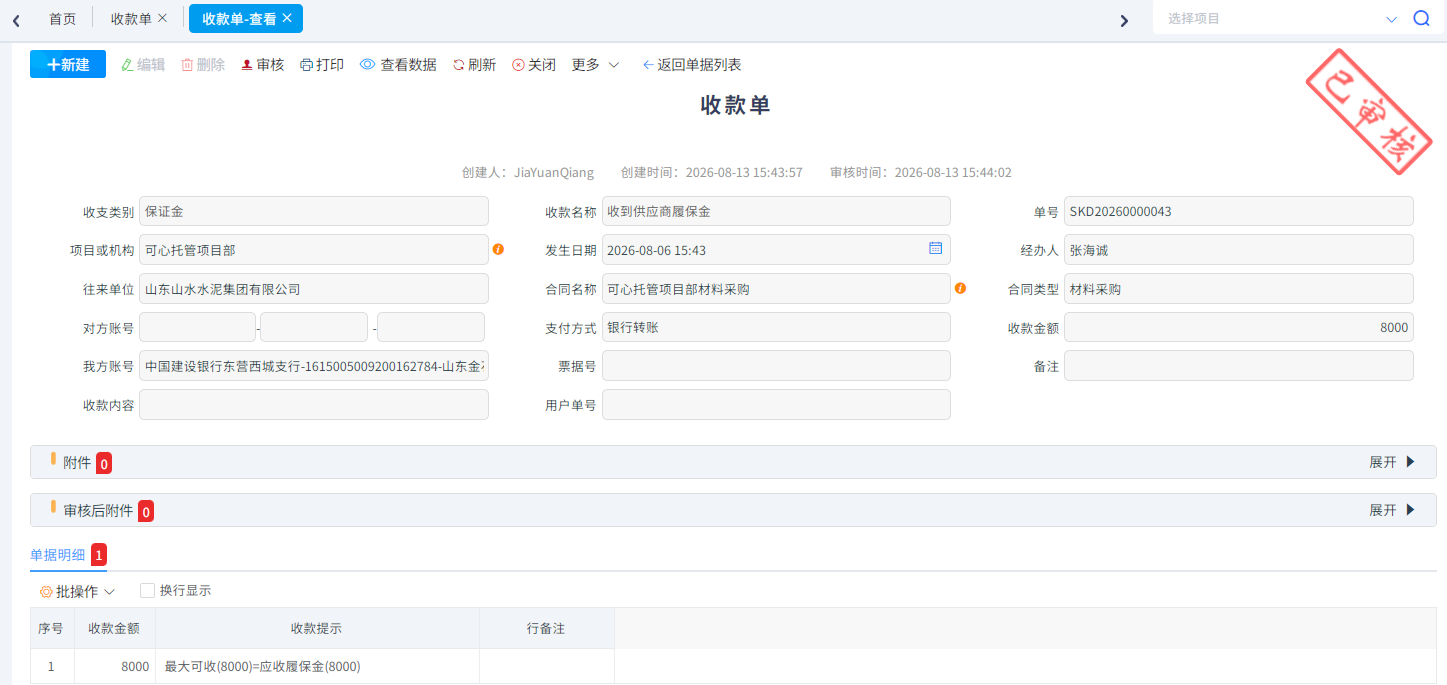The image size is (1447, 685).
Task: Click the 收款名称 field
Action: 776,211
